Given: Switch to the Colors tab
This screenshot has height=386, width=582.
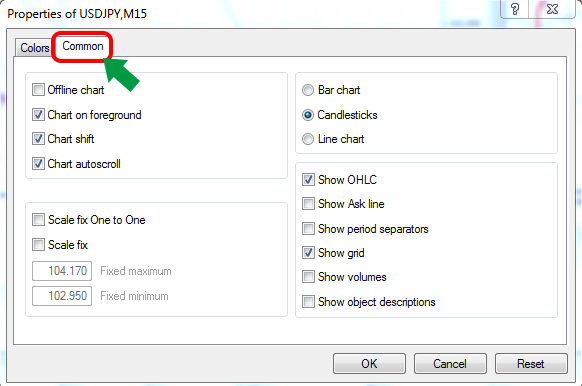Looking at the screenshot, I should 34,48.
